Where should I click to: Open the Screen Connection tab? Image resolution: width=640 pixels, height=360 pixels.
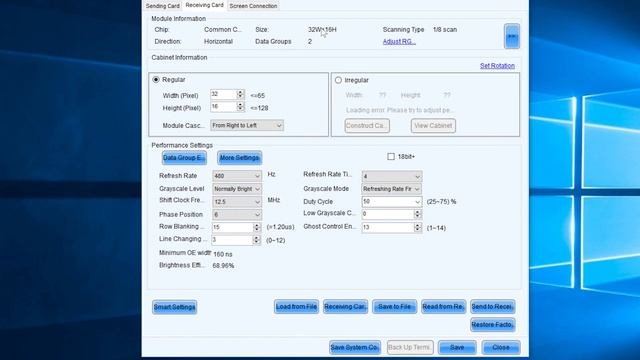point(253,6)
